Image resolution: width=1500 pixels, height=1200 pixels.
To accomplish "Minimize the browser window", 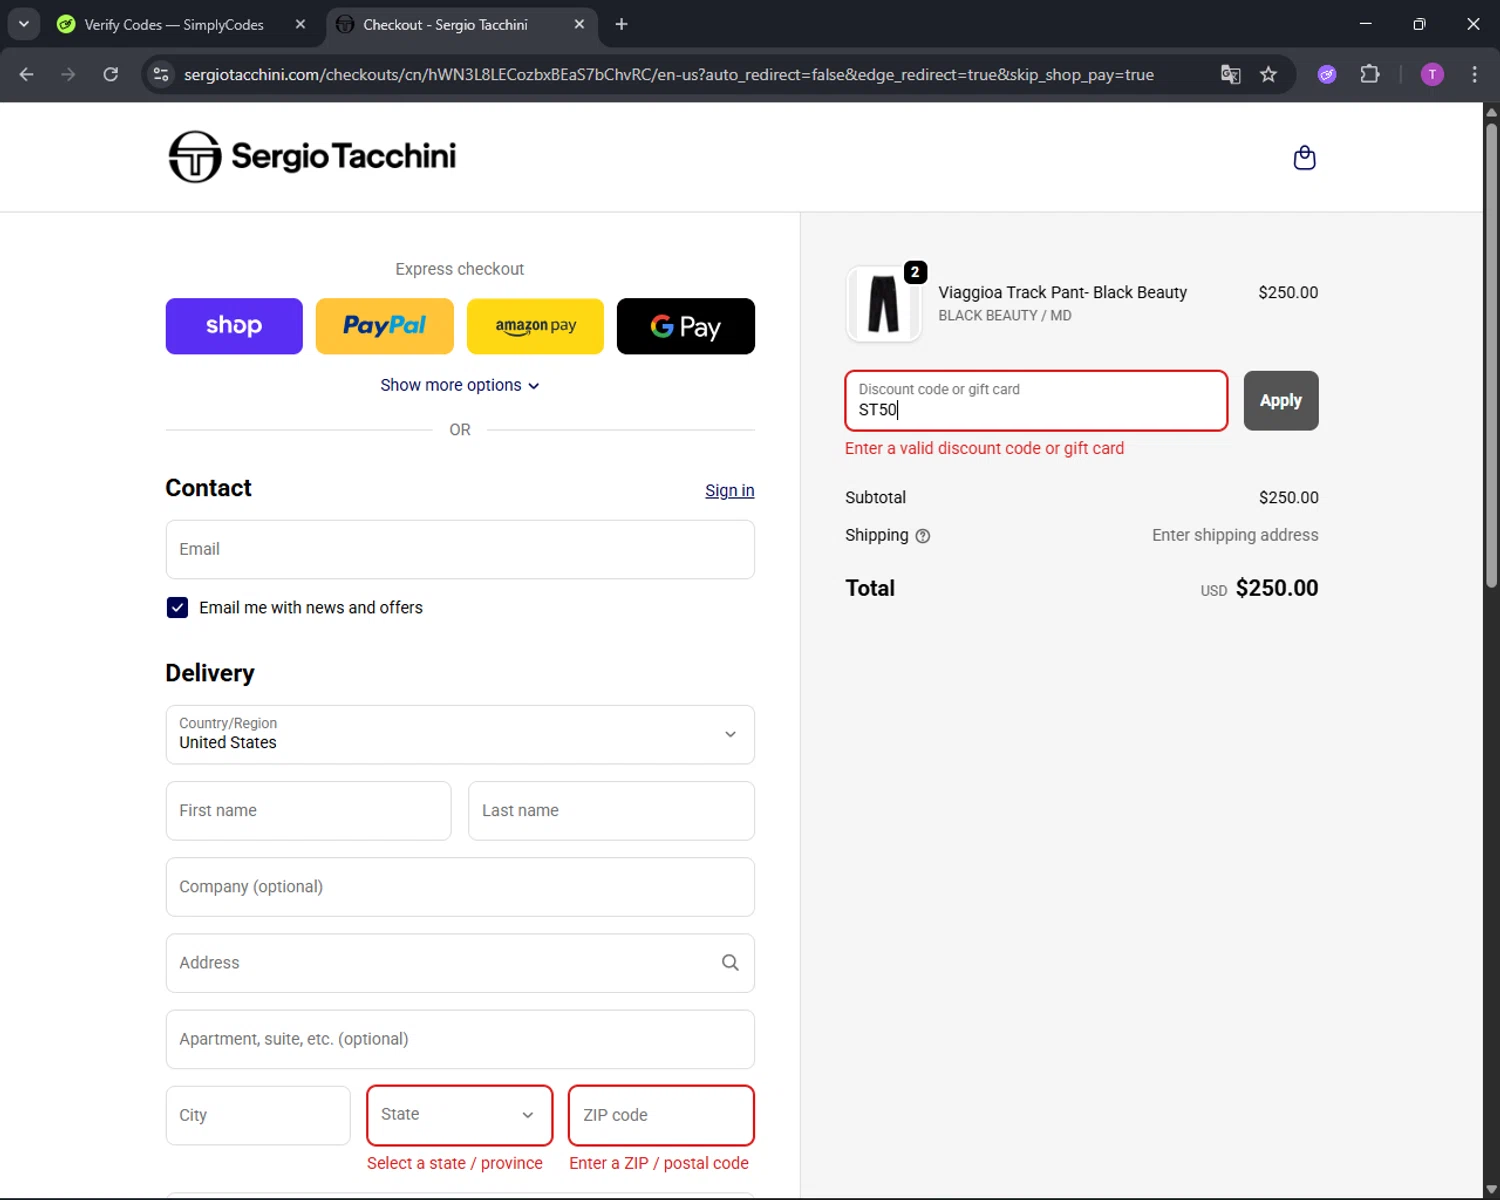I will 1365,24.
